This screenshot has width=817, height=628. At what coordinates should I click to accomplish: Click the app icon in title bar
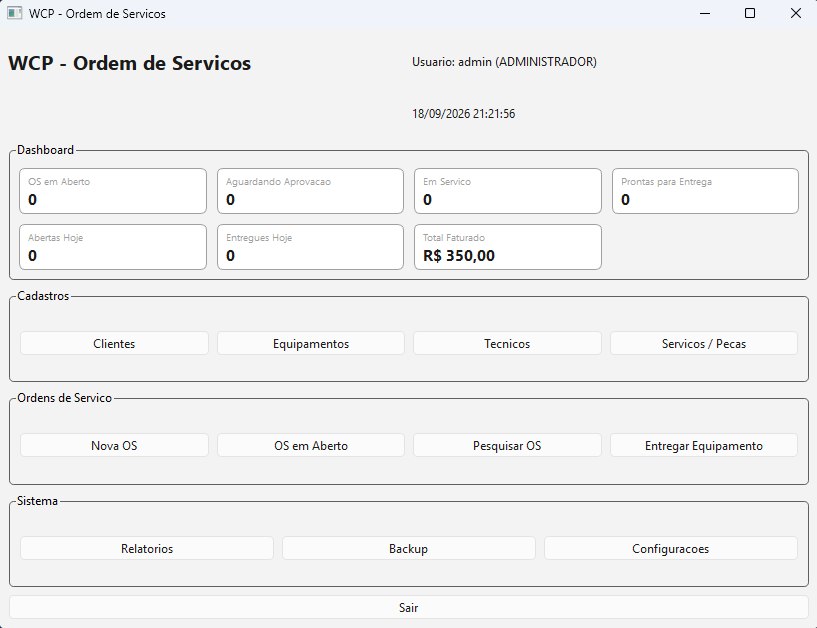point(15,14)
